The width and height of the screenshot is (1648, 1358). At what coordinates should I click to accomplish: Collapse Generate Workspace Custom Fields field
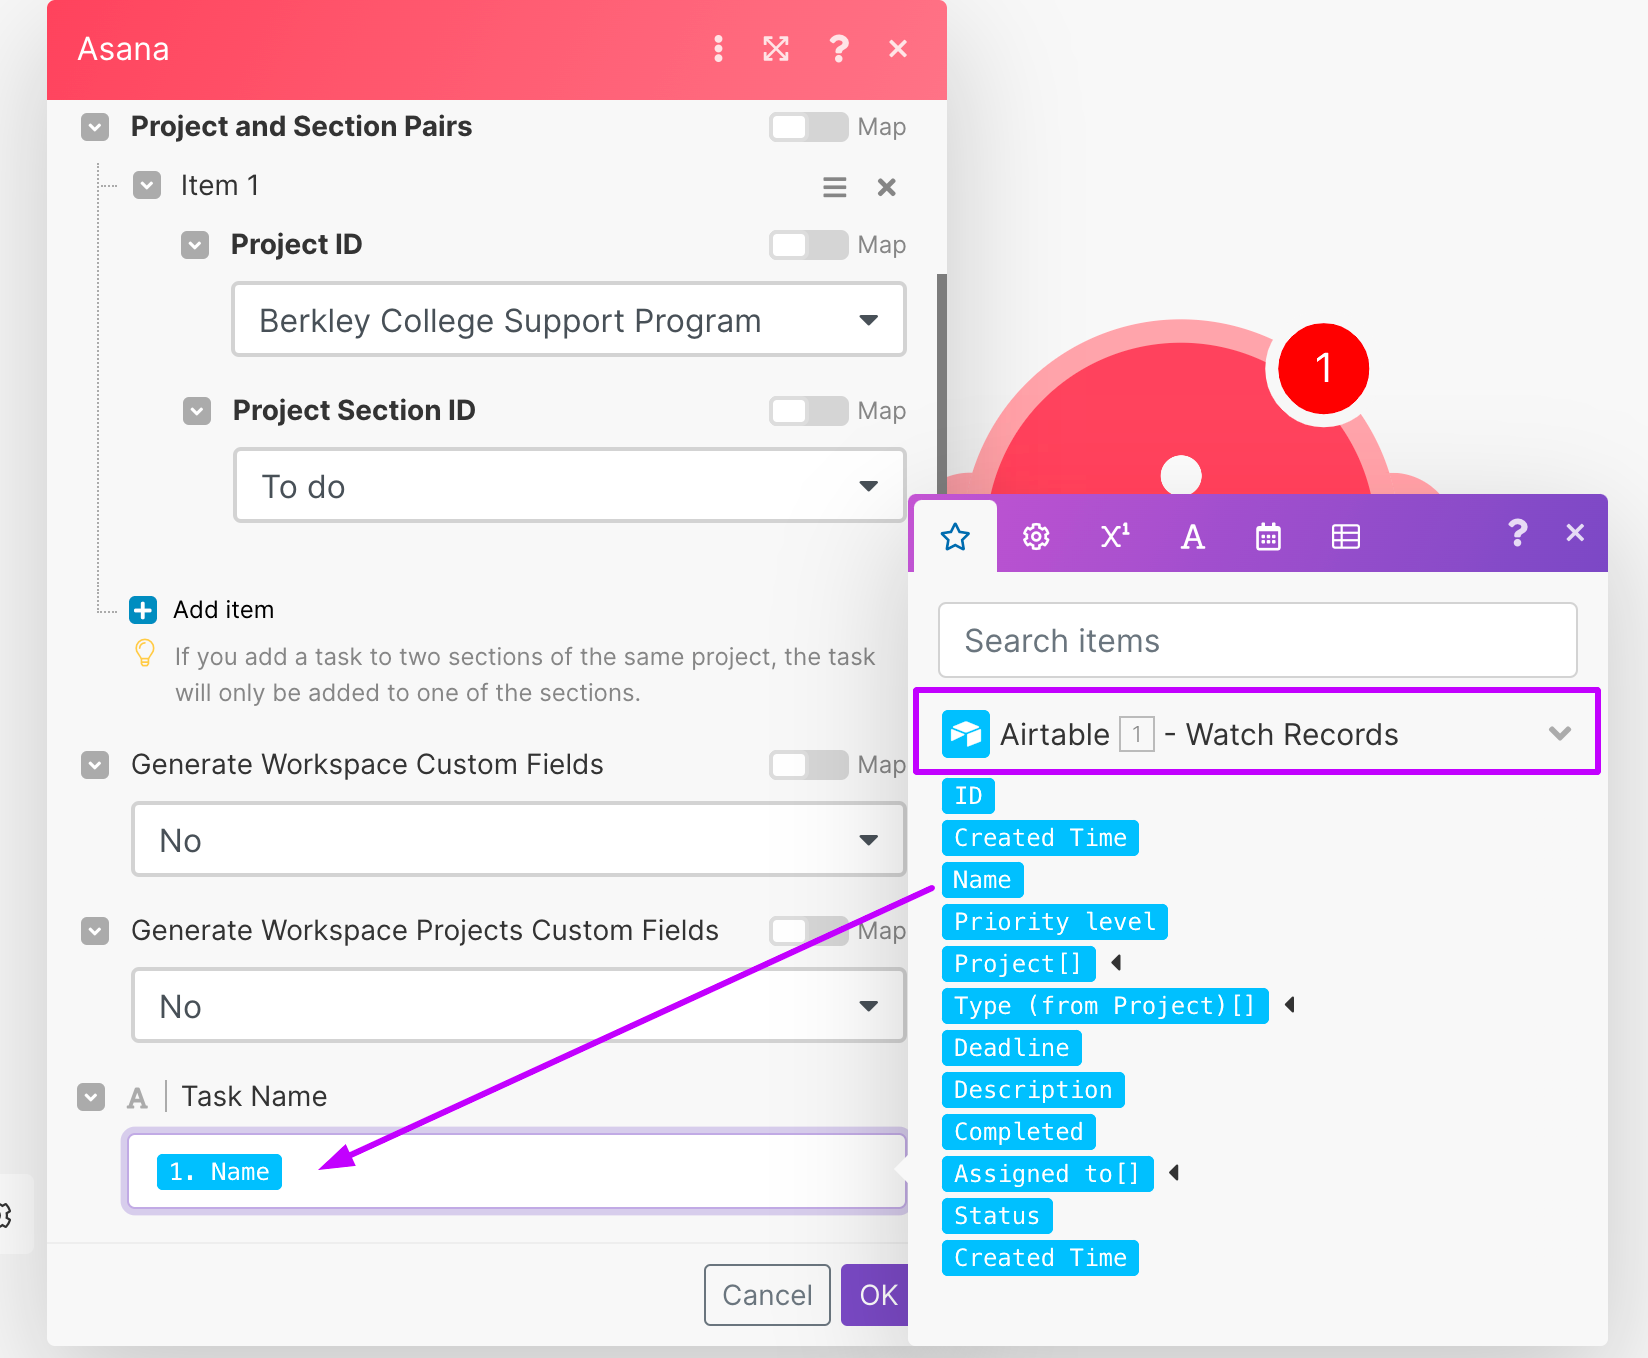coord(95,765)
